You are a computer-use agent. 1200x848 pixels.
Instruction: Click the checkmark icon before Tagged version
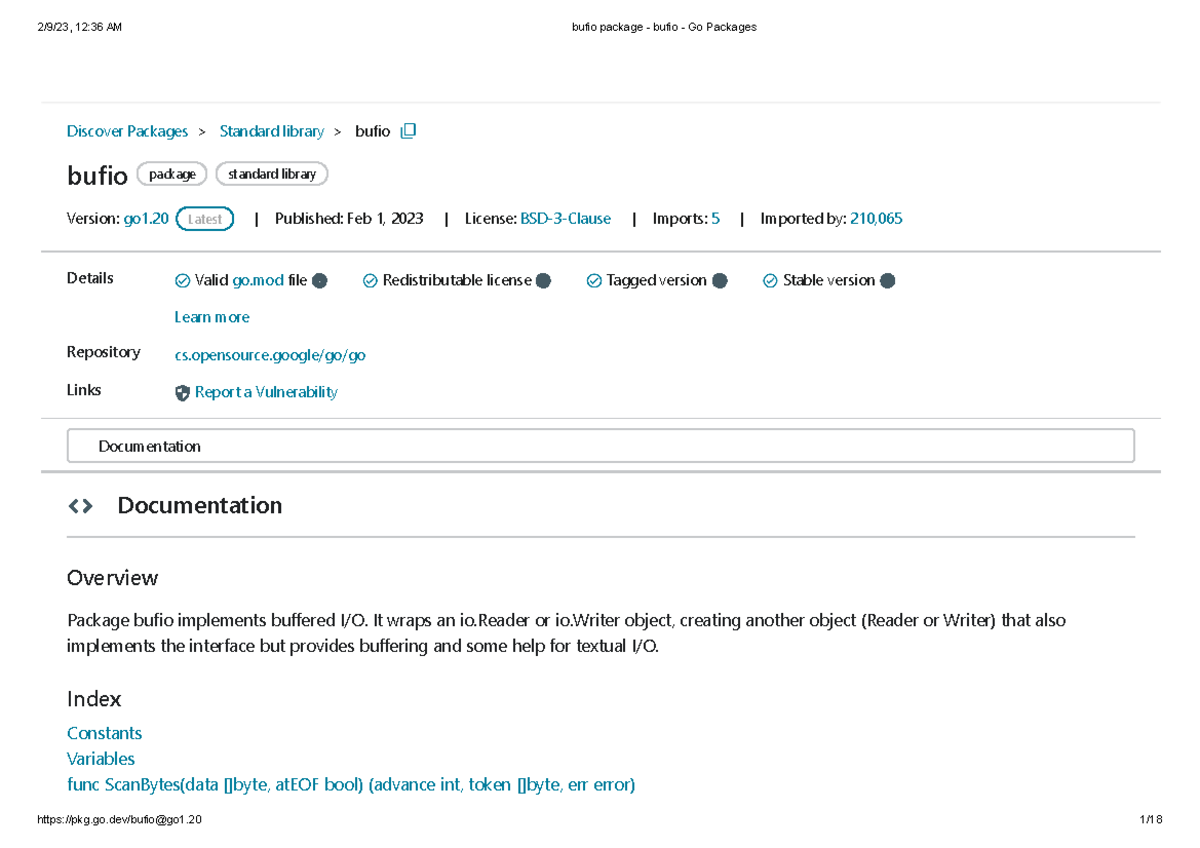594,280
